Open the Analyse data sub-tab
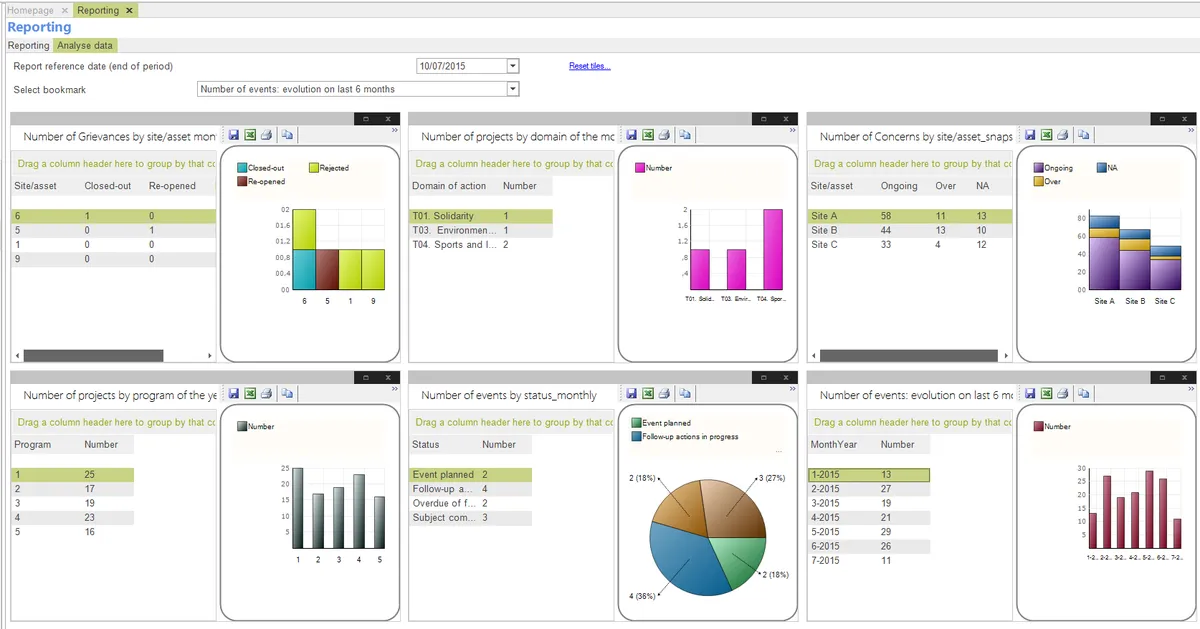The image size is (1200, 629). point(85,45)
